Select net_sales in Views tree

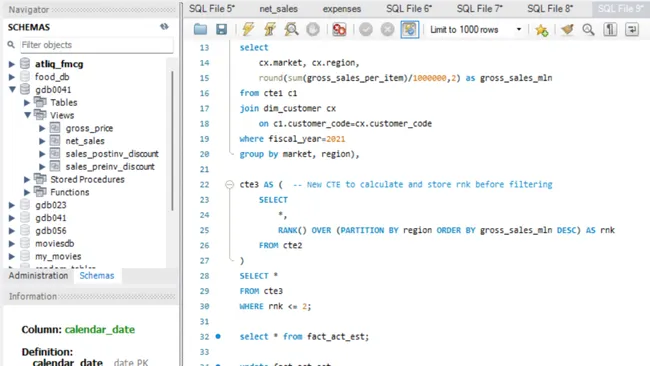click(85, 141)
